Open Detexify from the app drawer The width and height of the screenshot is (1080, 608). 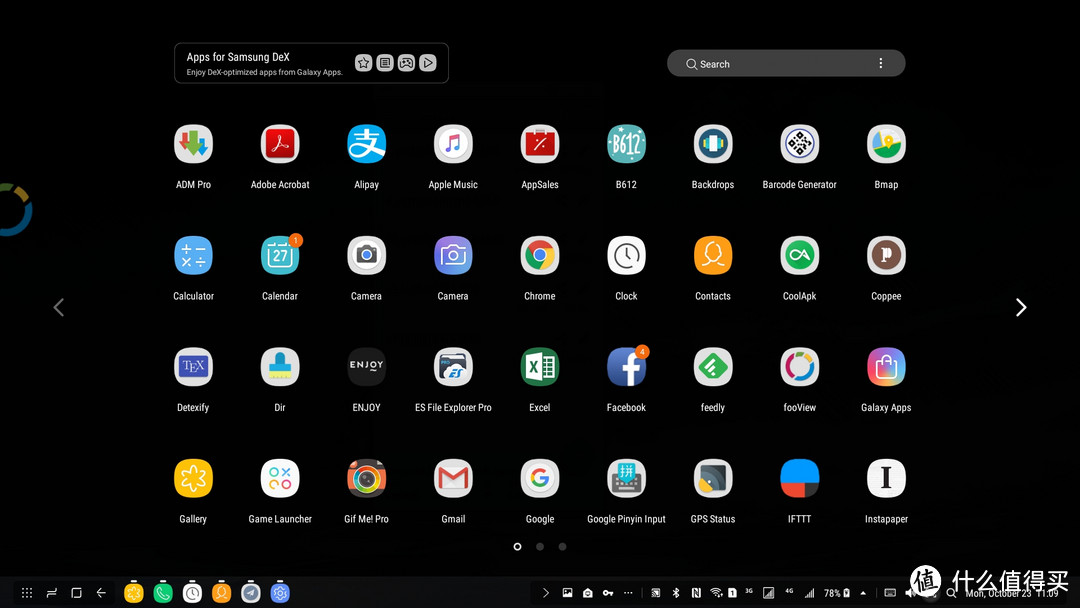pyautogui.click(x=193, y=366)
